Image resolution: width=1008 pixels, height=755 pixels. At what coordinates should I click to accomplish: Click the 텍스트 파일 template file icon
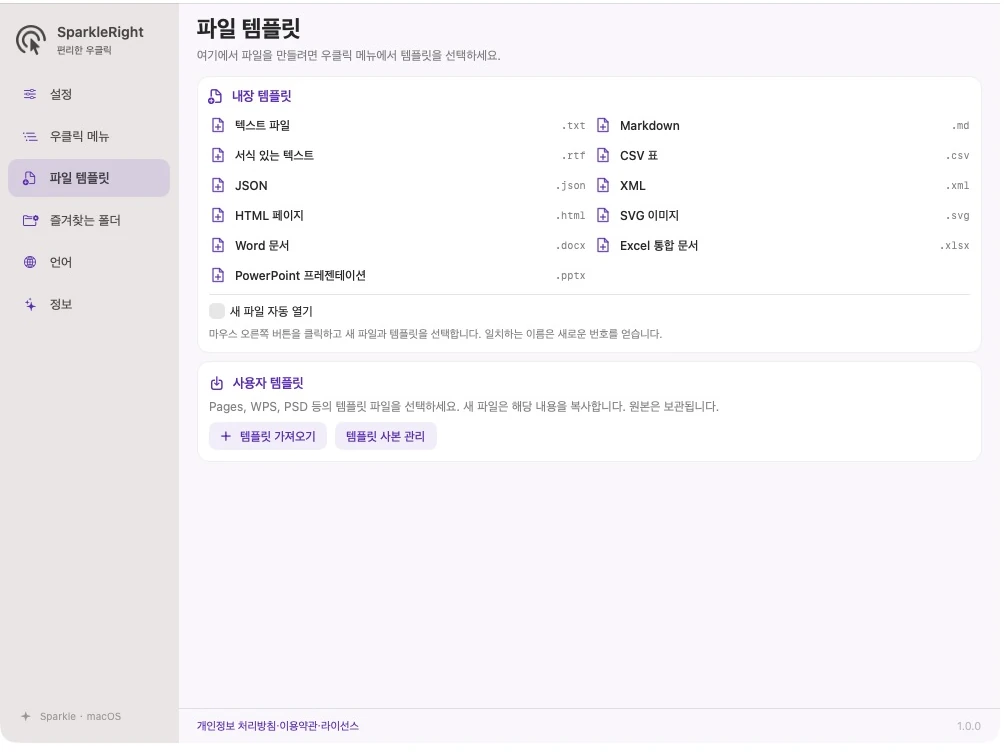click(218, 125)
